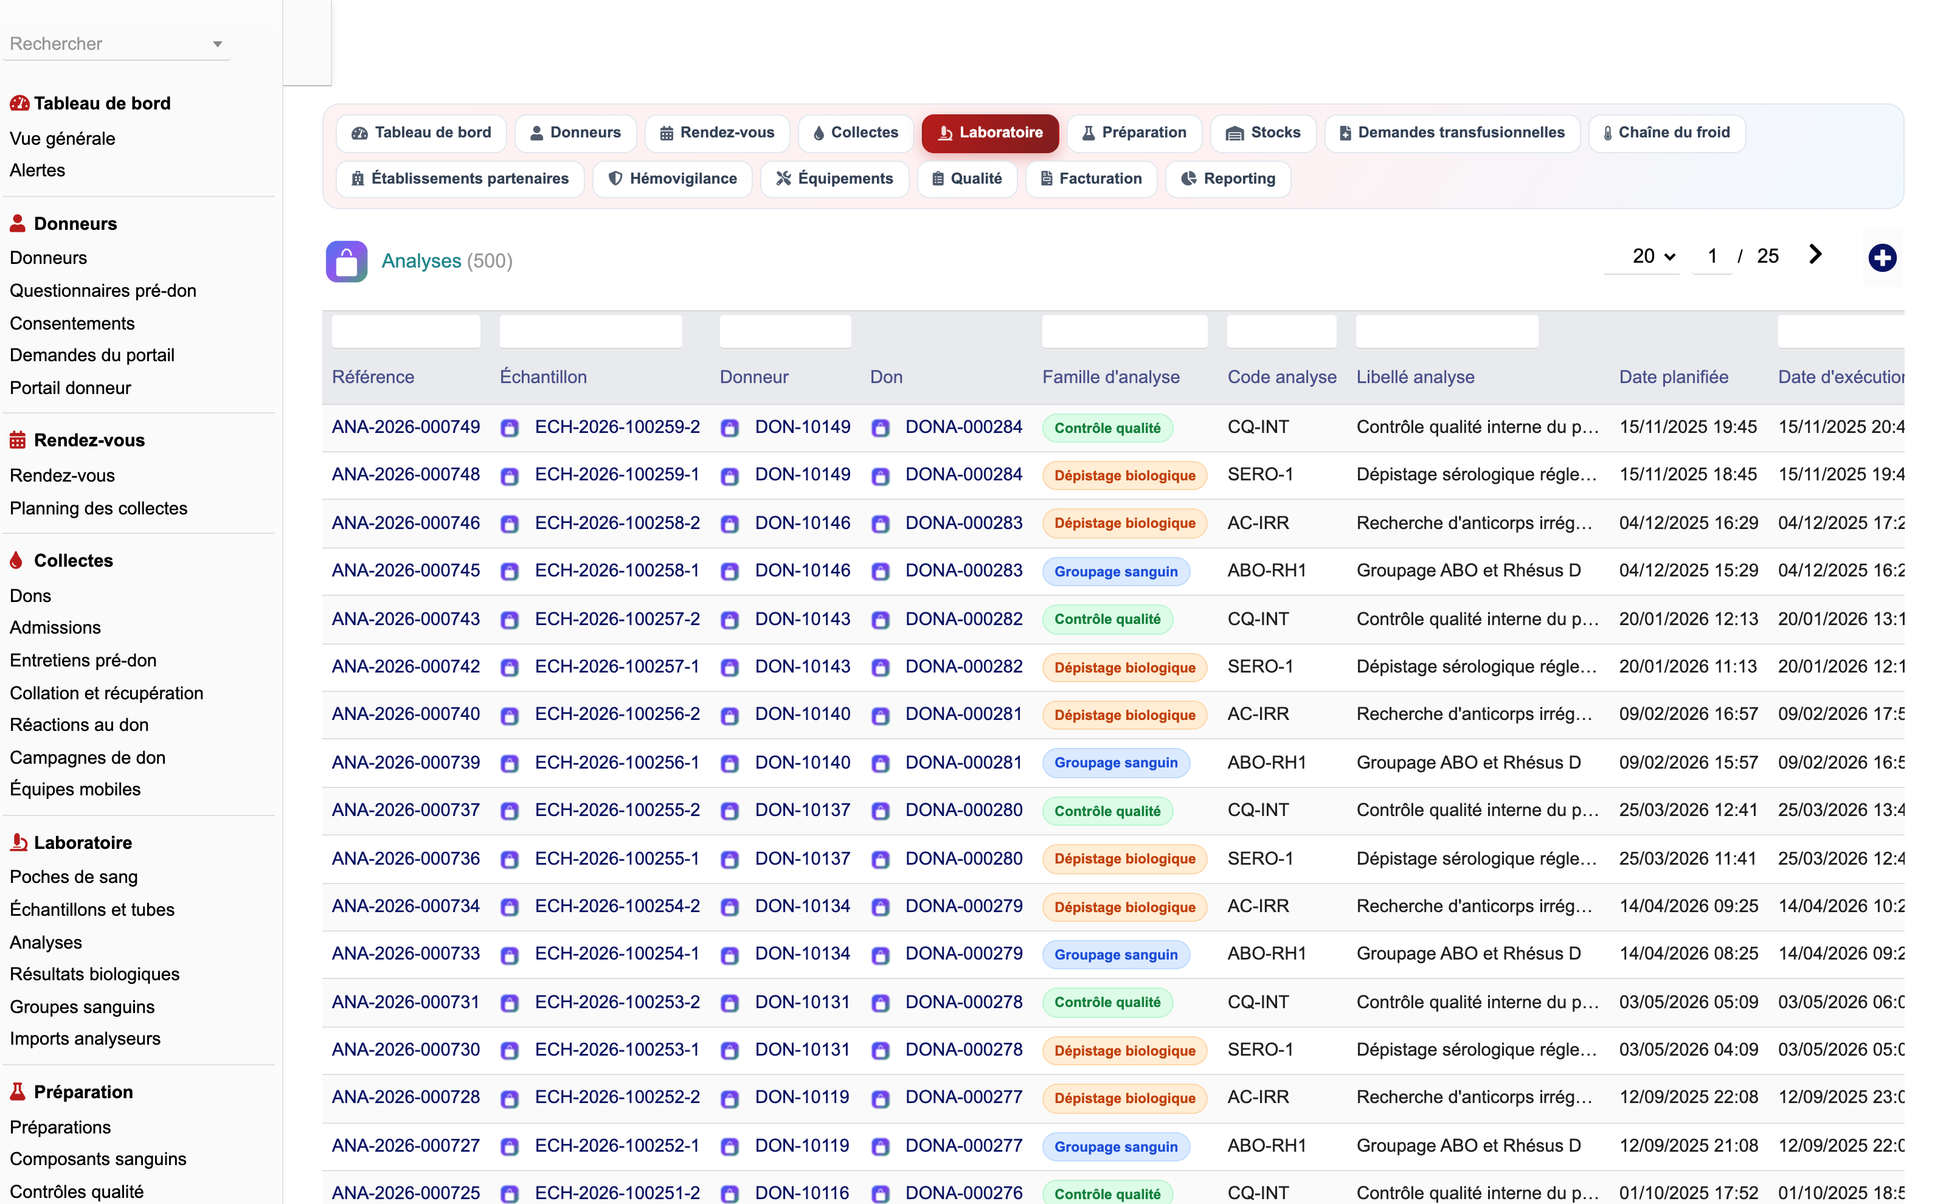This screenshot has height=1204, width=1946.
Task: Click the Rendez-vous sidebar calendar icon
Action: tap(18, 440)
